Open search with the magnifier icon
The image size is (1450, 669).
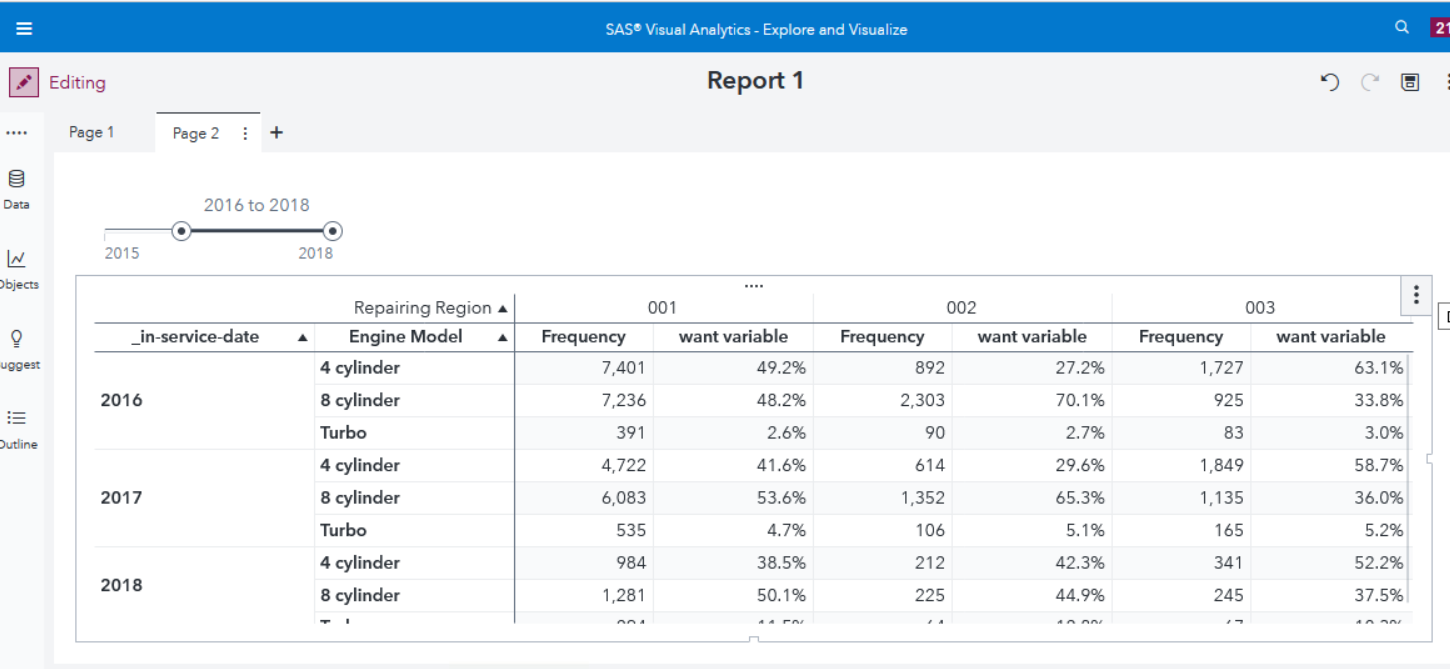(1401, 27)
